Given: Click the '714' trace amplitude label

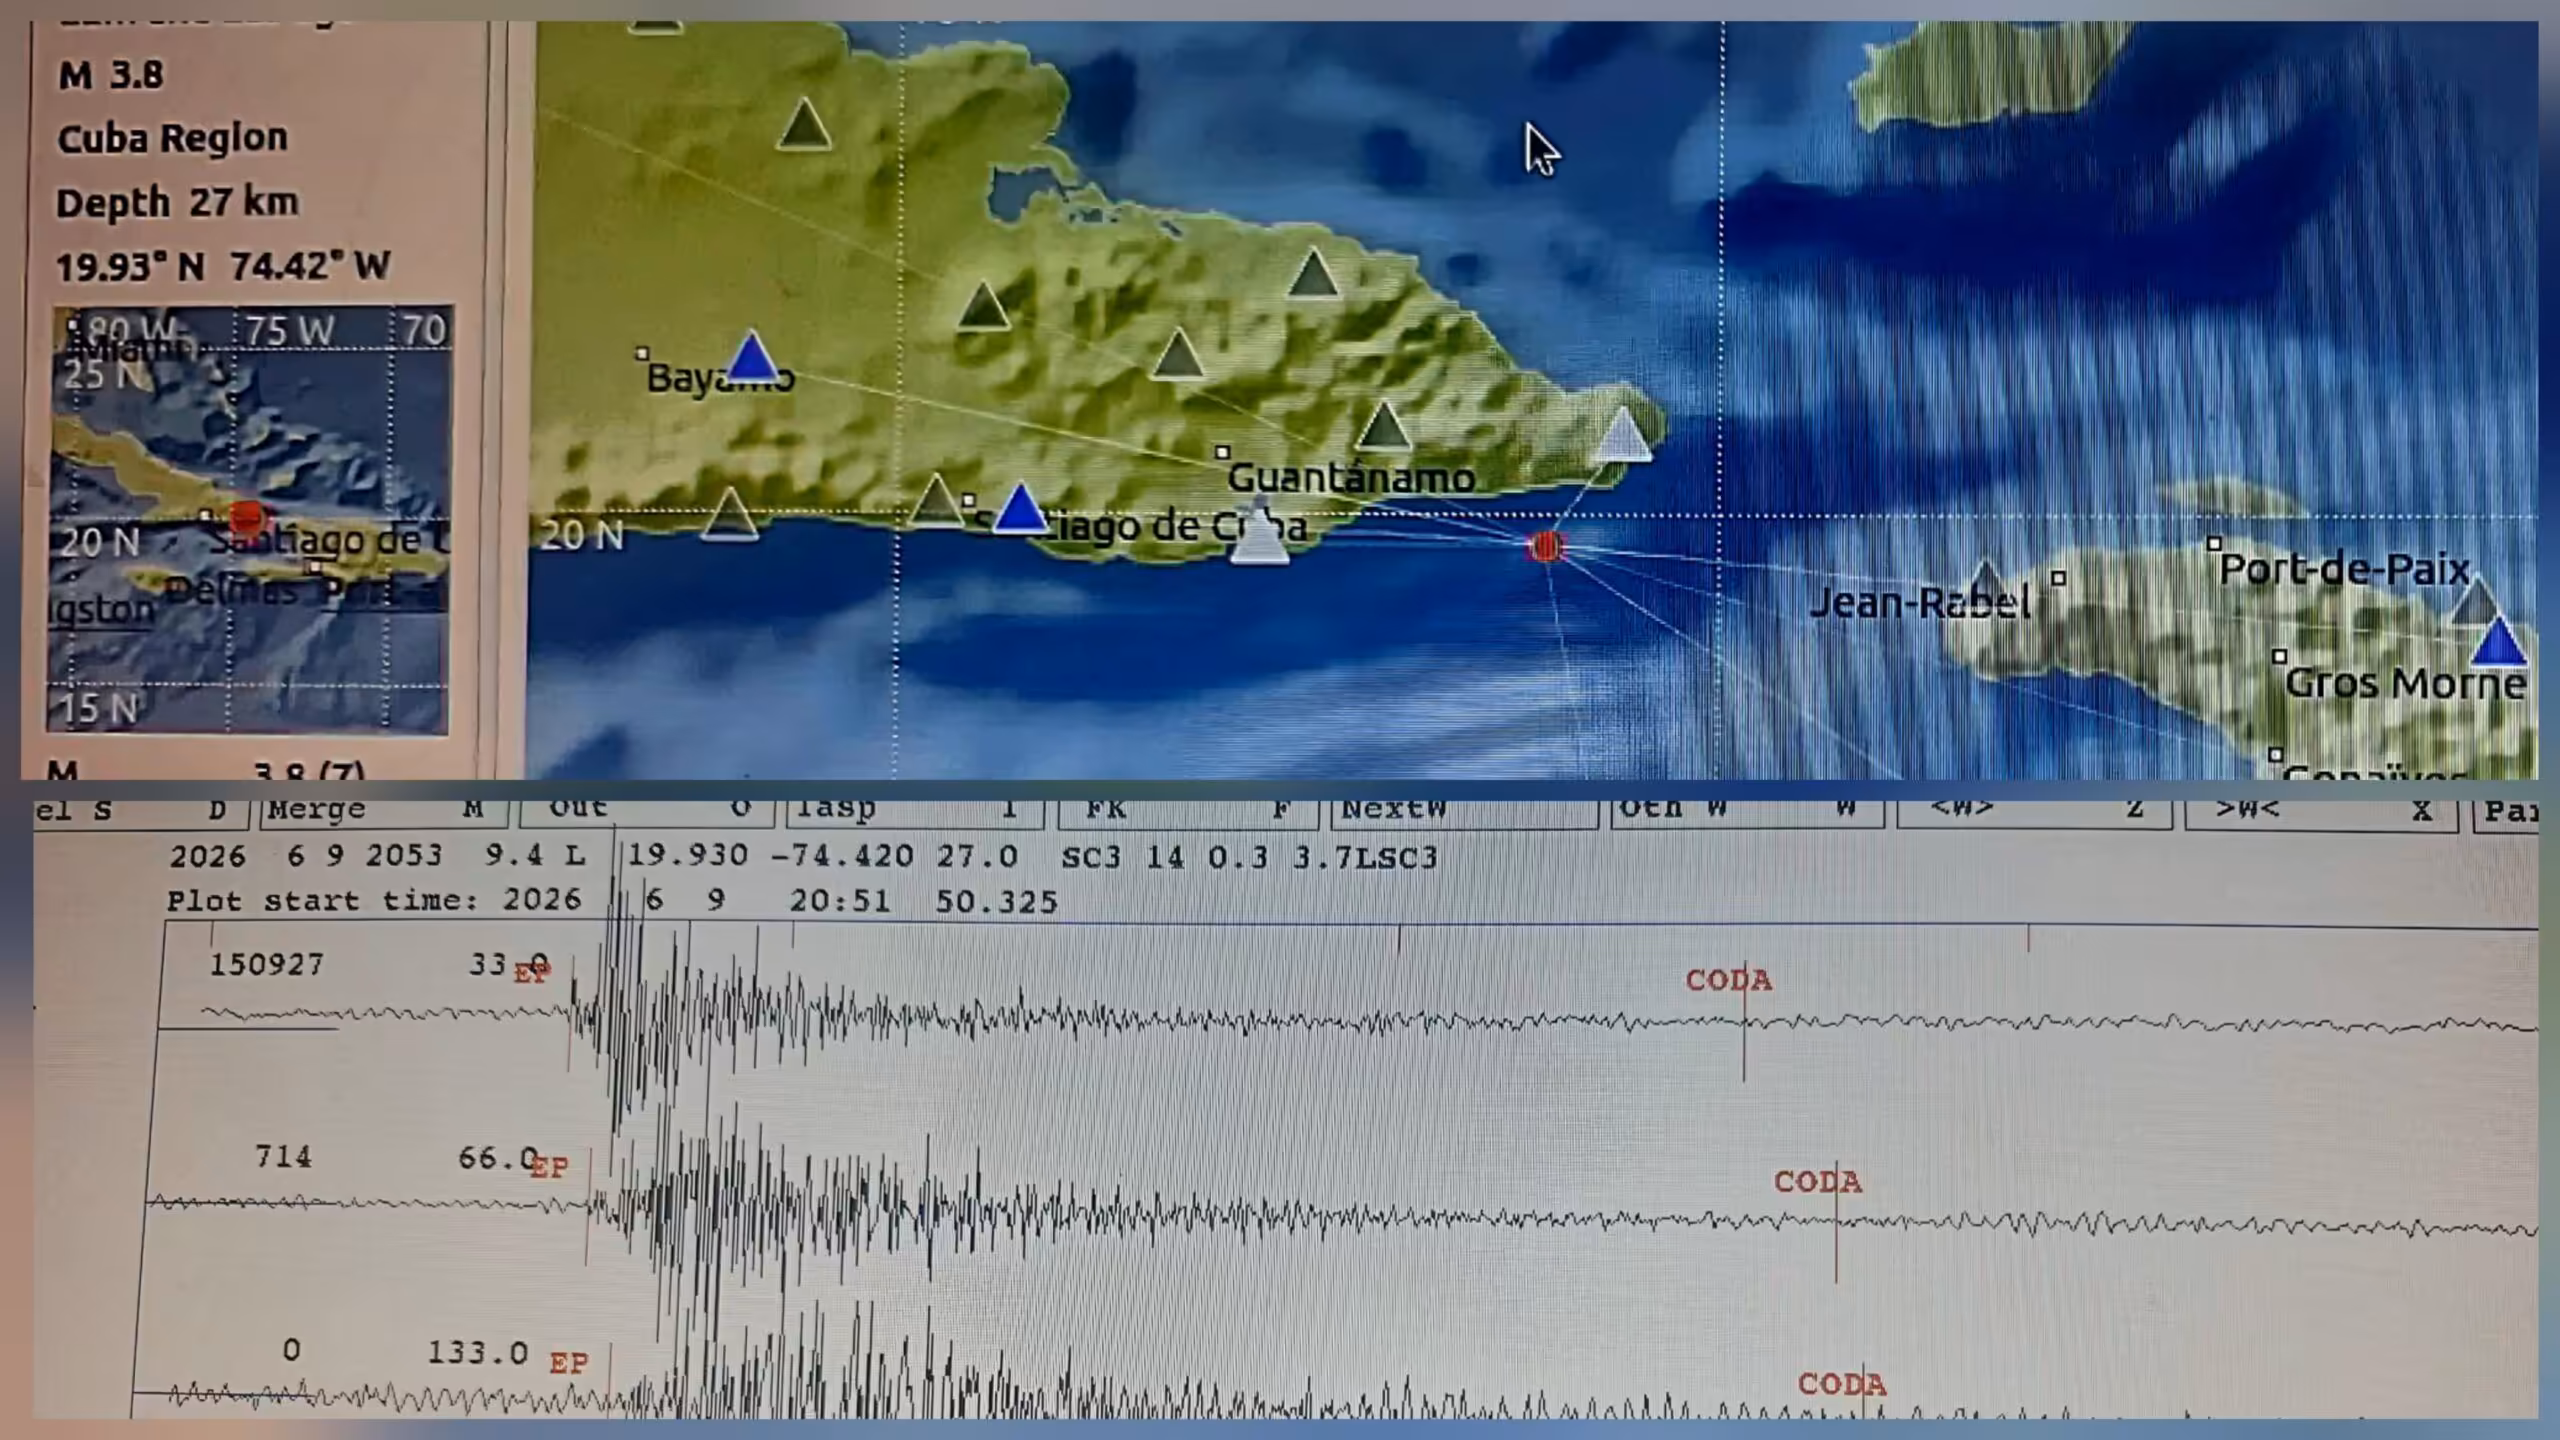Looking at the screenshot, I should [283, 1157].
